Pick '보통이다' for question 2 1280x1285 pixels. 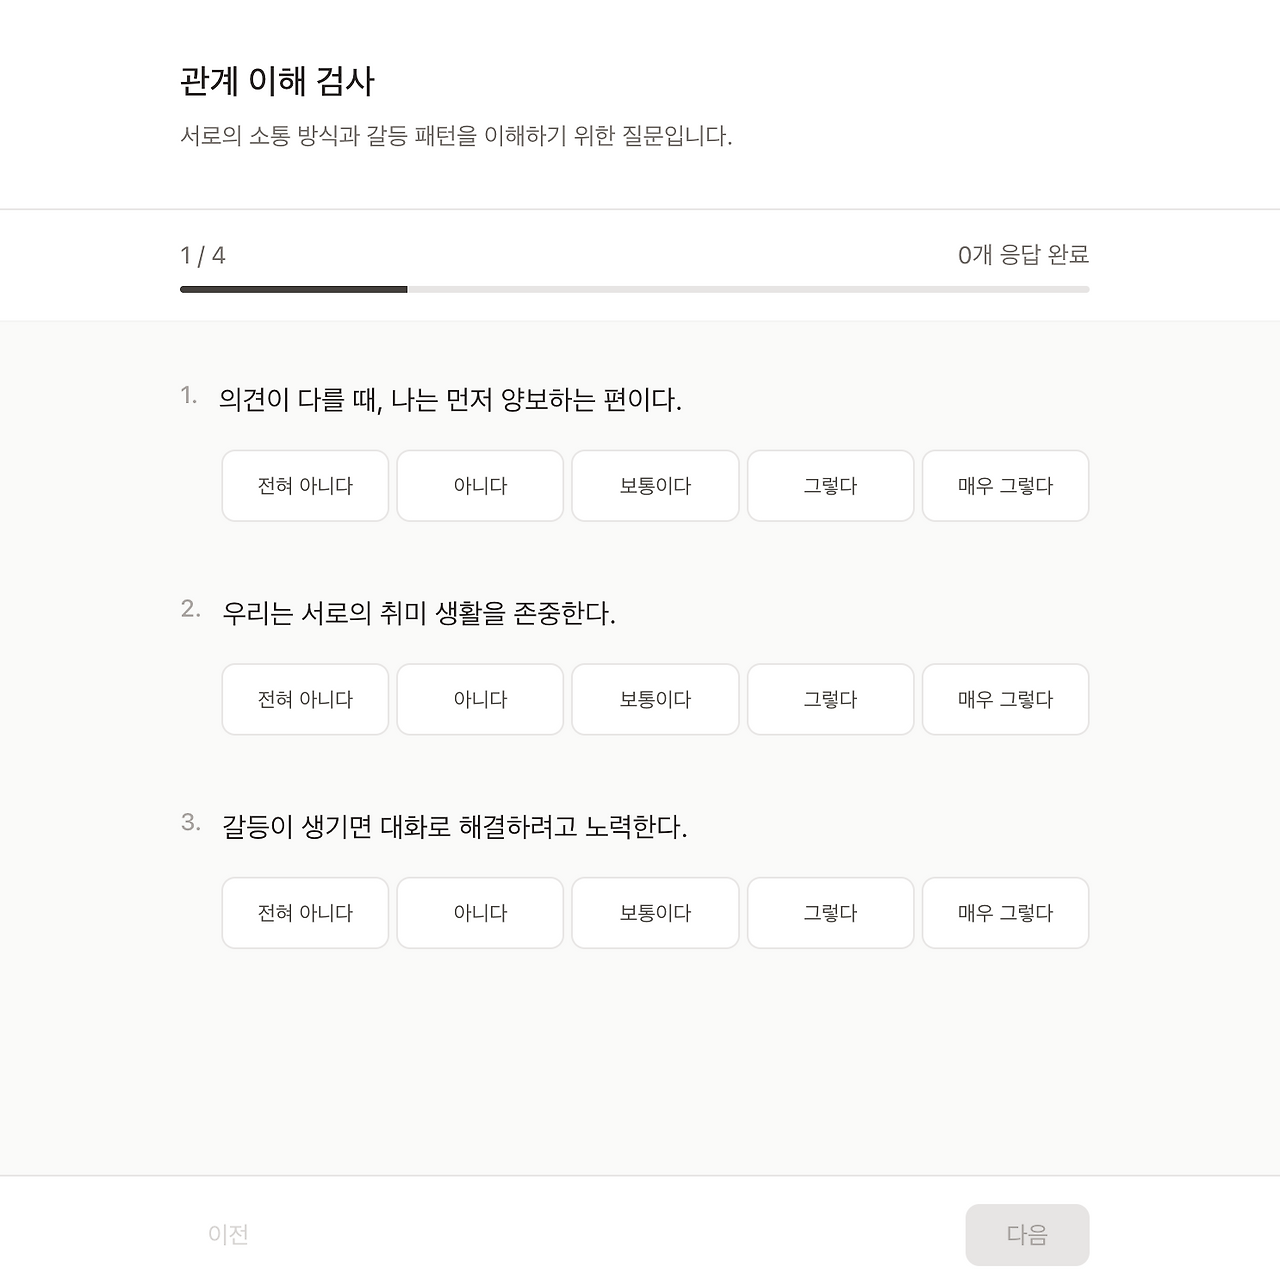[655, 699]
